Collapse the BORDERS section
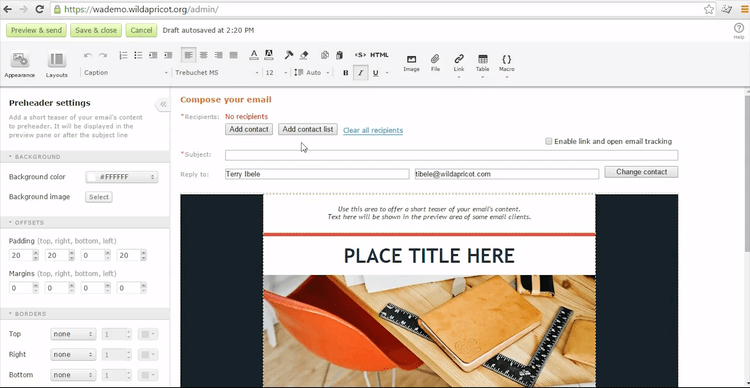This screenshot has width=750, height=388. click(85, 314)
